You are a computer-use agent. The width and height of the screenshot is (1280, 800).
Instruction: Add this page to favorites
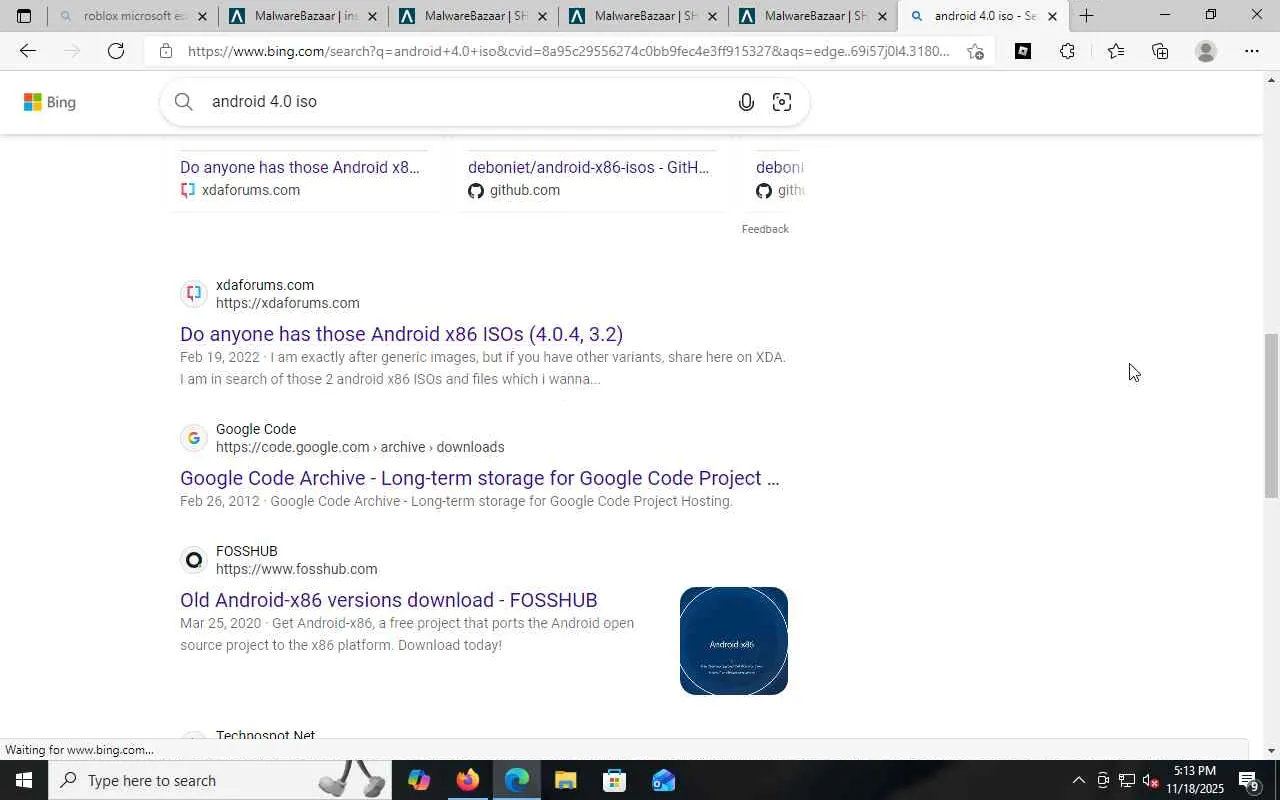(x=975, y=51)
